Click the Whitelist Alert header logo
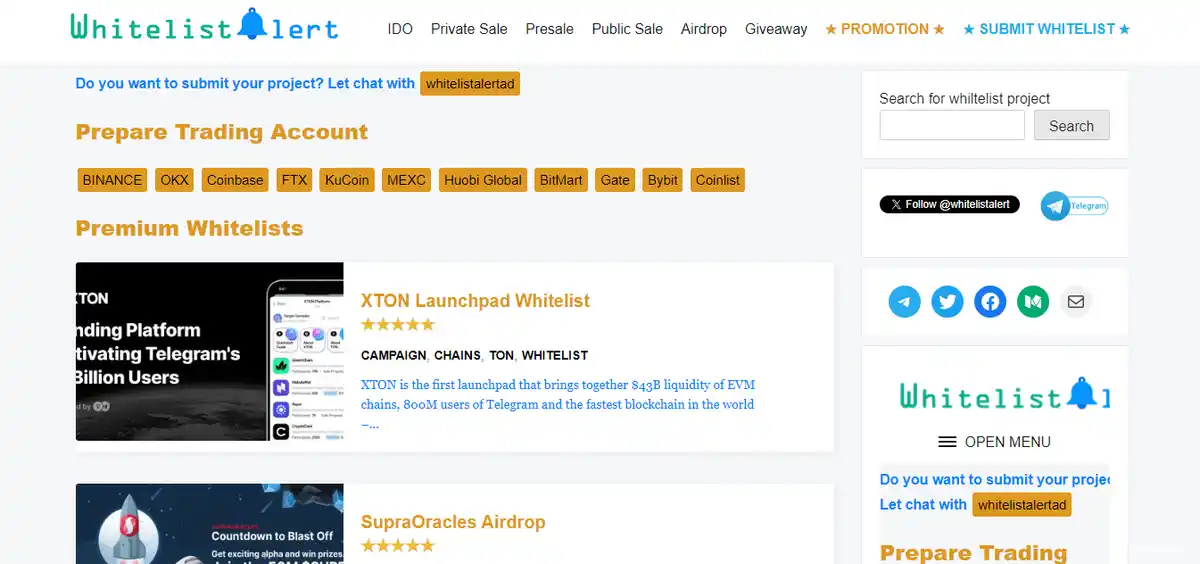 click(x=204, y=27)
